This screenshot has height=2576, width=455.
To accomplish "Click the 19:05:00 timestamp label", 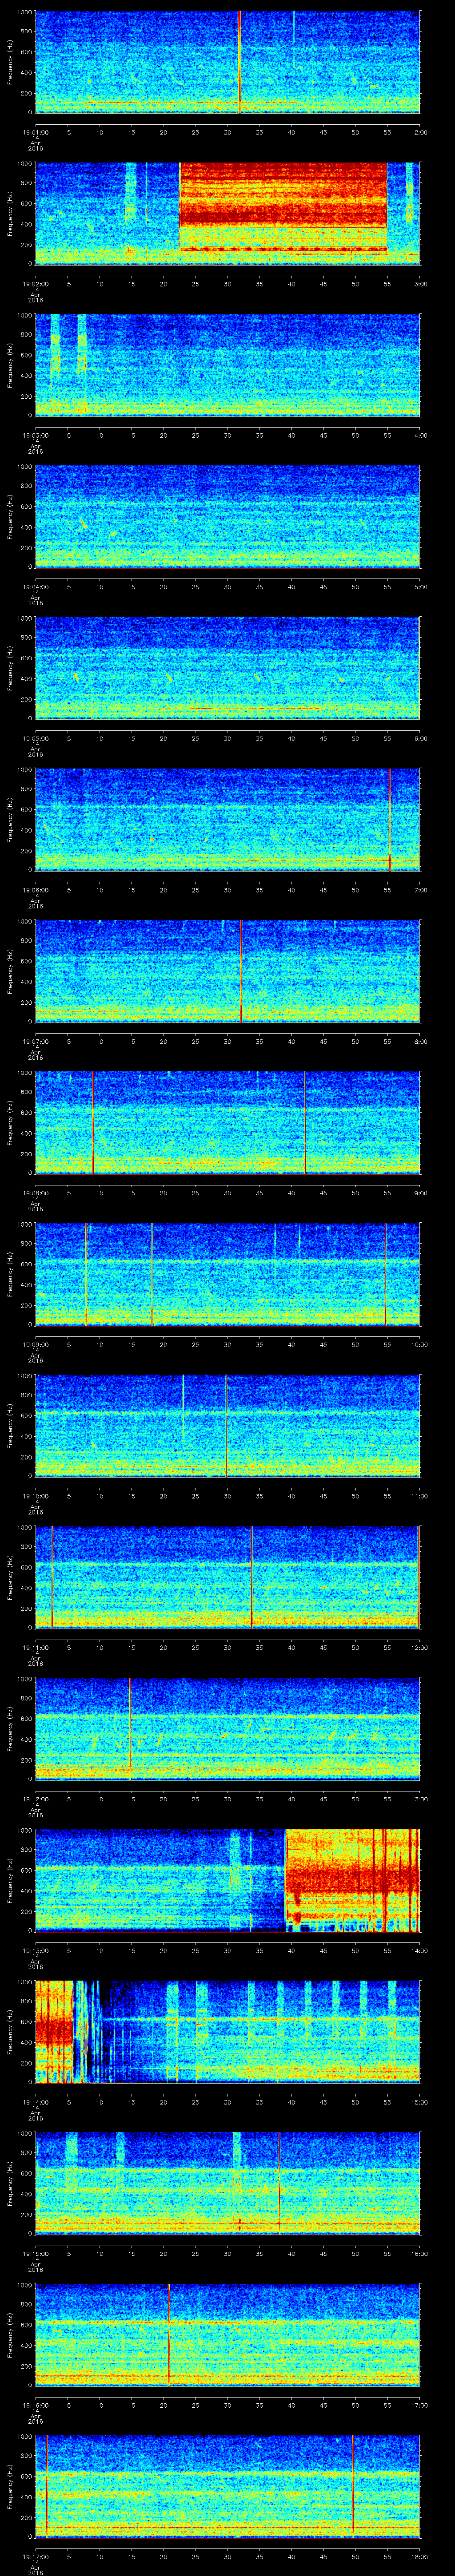I will click(35, 738).
